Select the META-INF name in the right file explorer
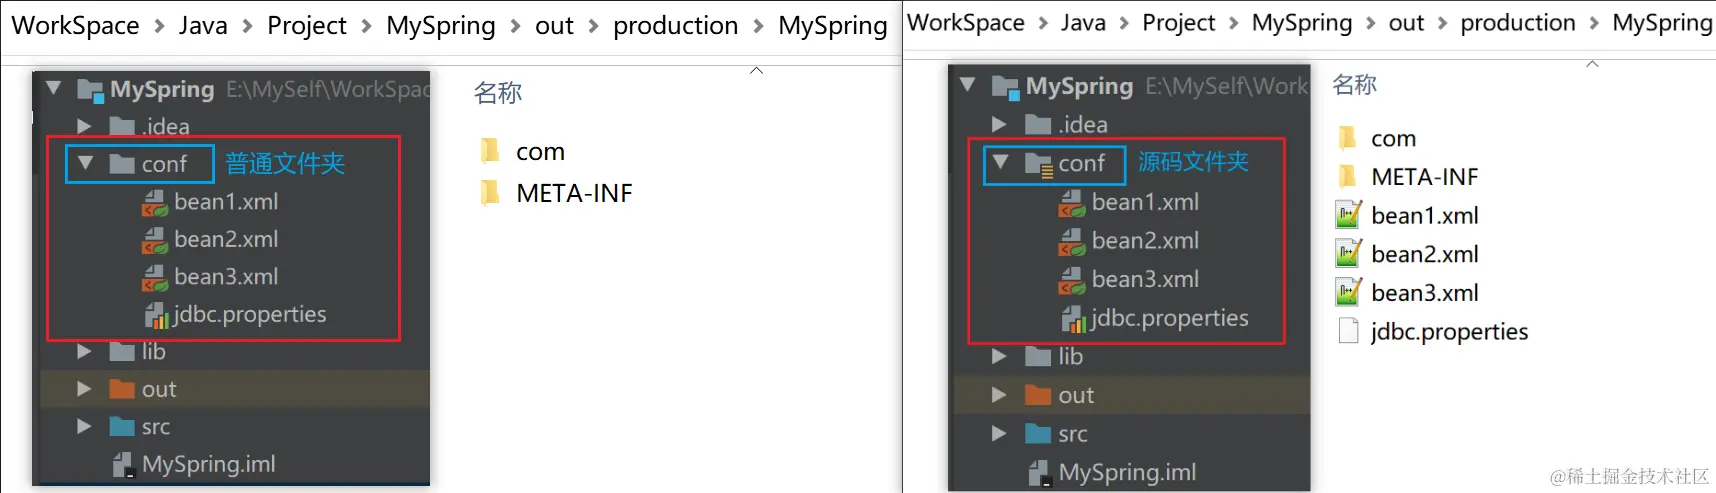 1425,177
